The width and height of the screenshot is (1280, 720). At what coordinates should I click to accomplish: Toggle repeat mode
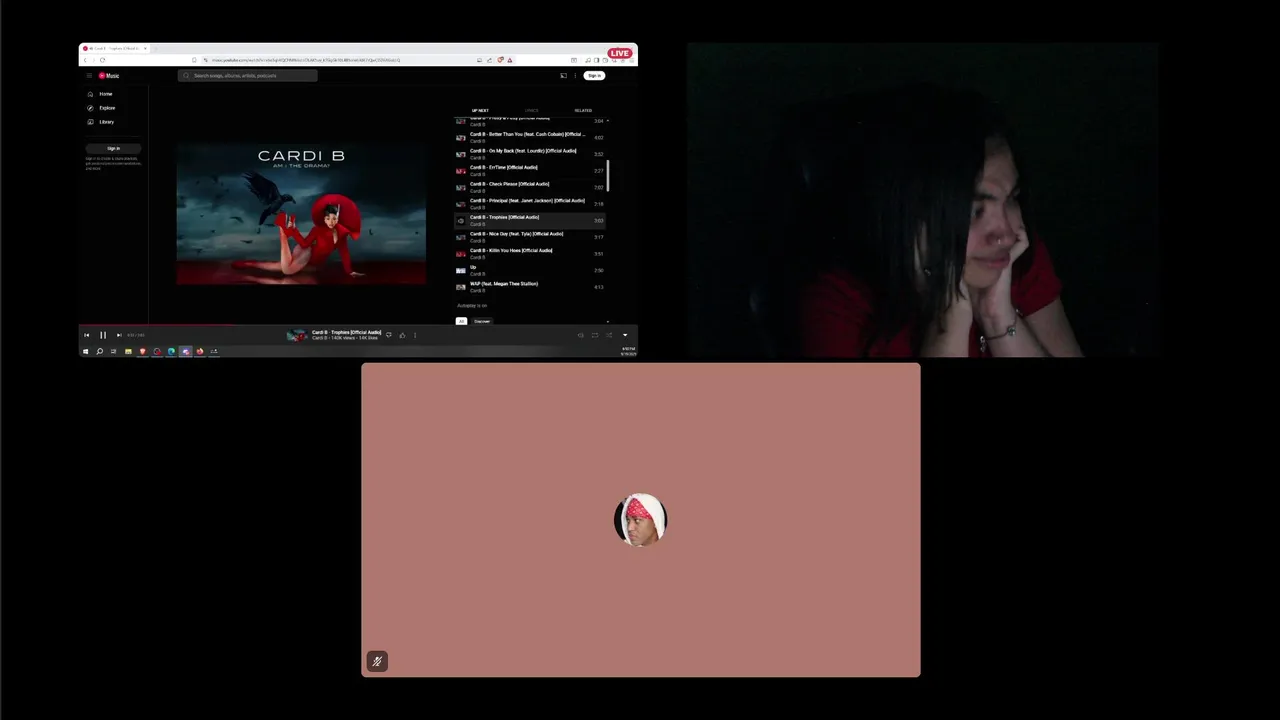click(x=595, y=335)
